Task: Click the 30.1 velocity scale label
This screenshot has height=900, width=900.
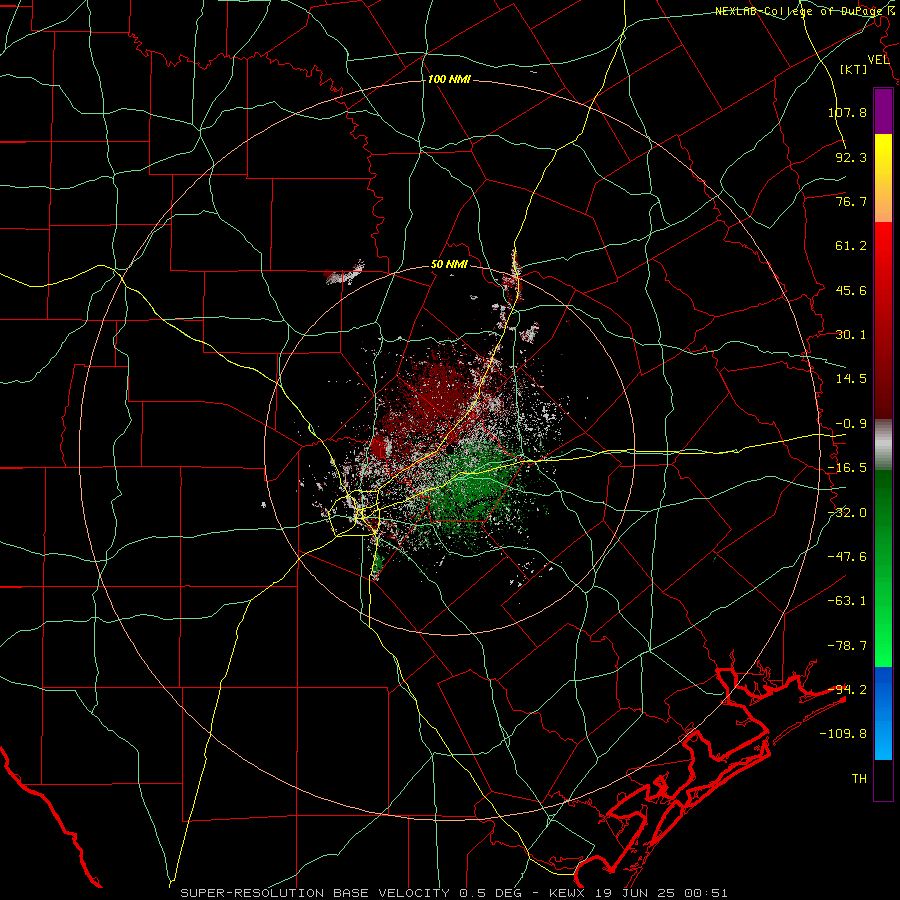Action: [851, 335]
